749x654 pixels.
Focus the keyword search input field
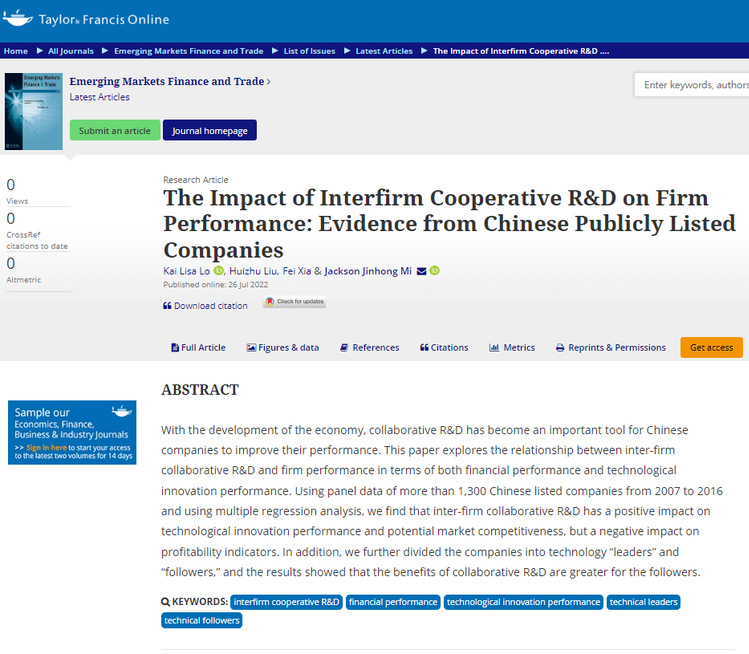692,85
